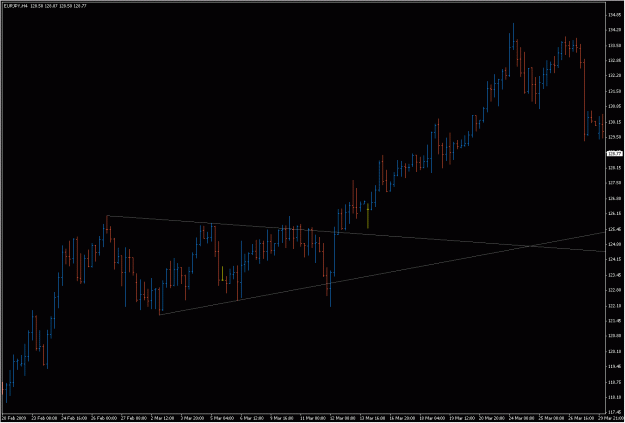625x423 pixels.
Task: Click the 19 Mar 12:00 time label
Action: [461, 419]
